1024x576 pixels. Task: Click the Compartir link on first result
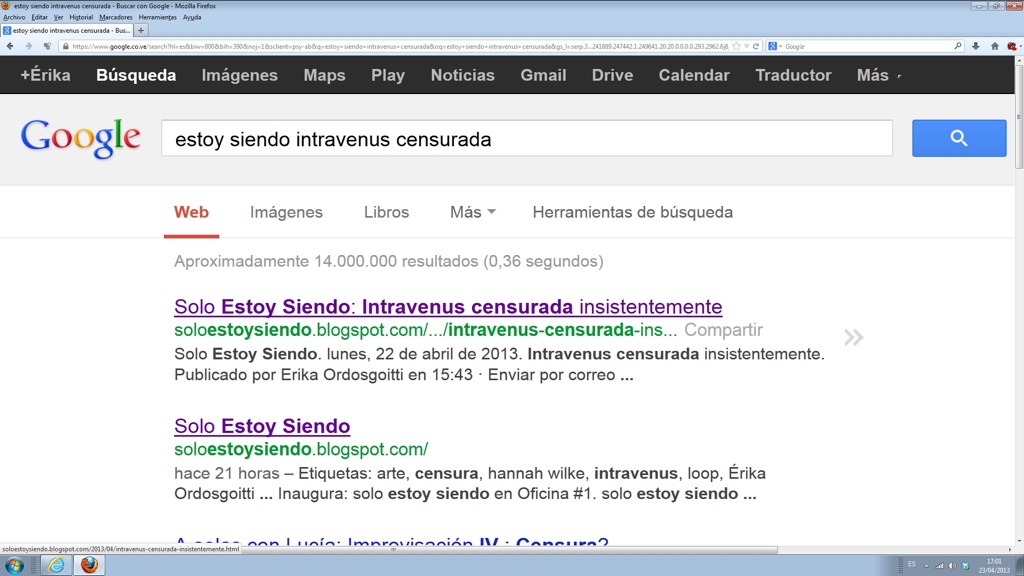point(723,330)
